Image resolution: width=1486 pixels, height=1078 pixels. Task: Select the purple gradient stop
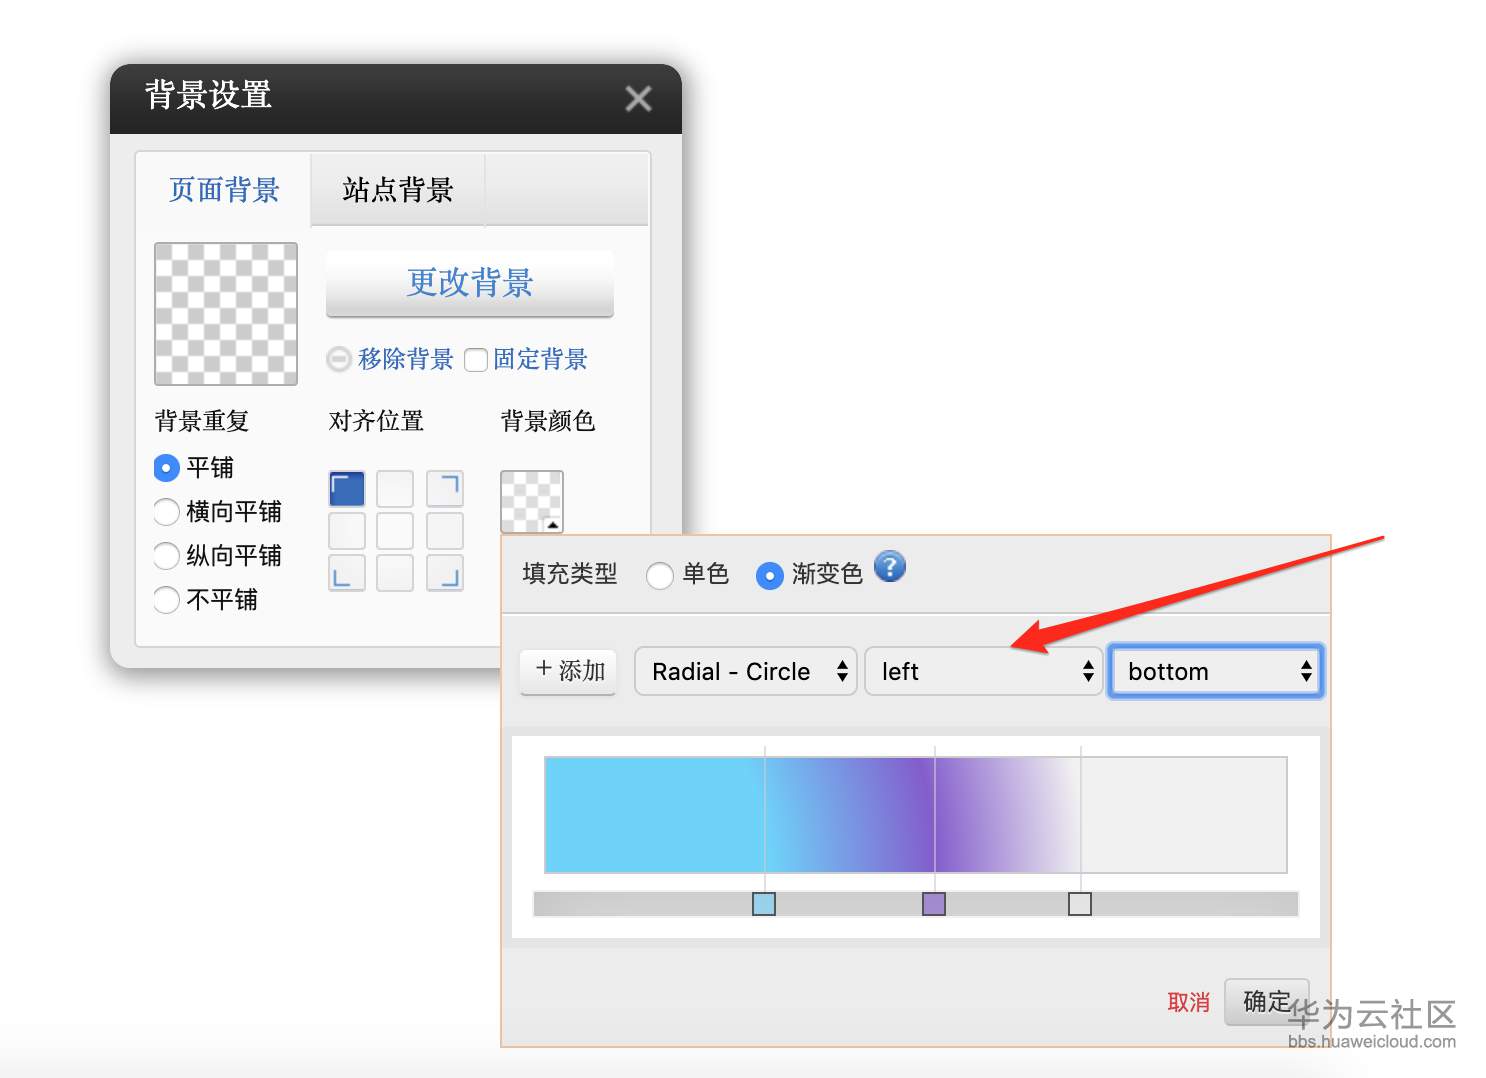click(x=934, y=904)
